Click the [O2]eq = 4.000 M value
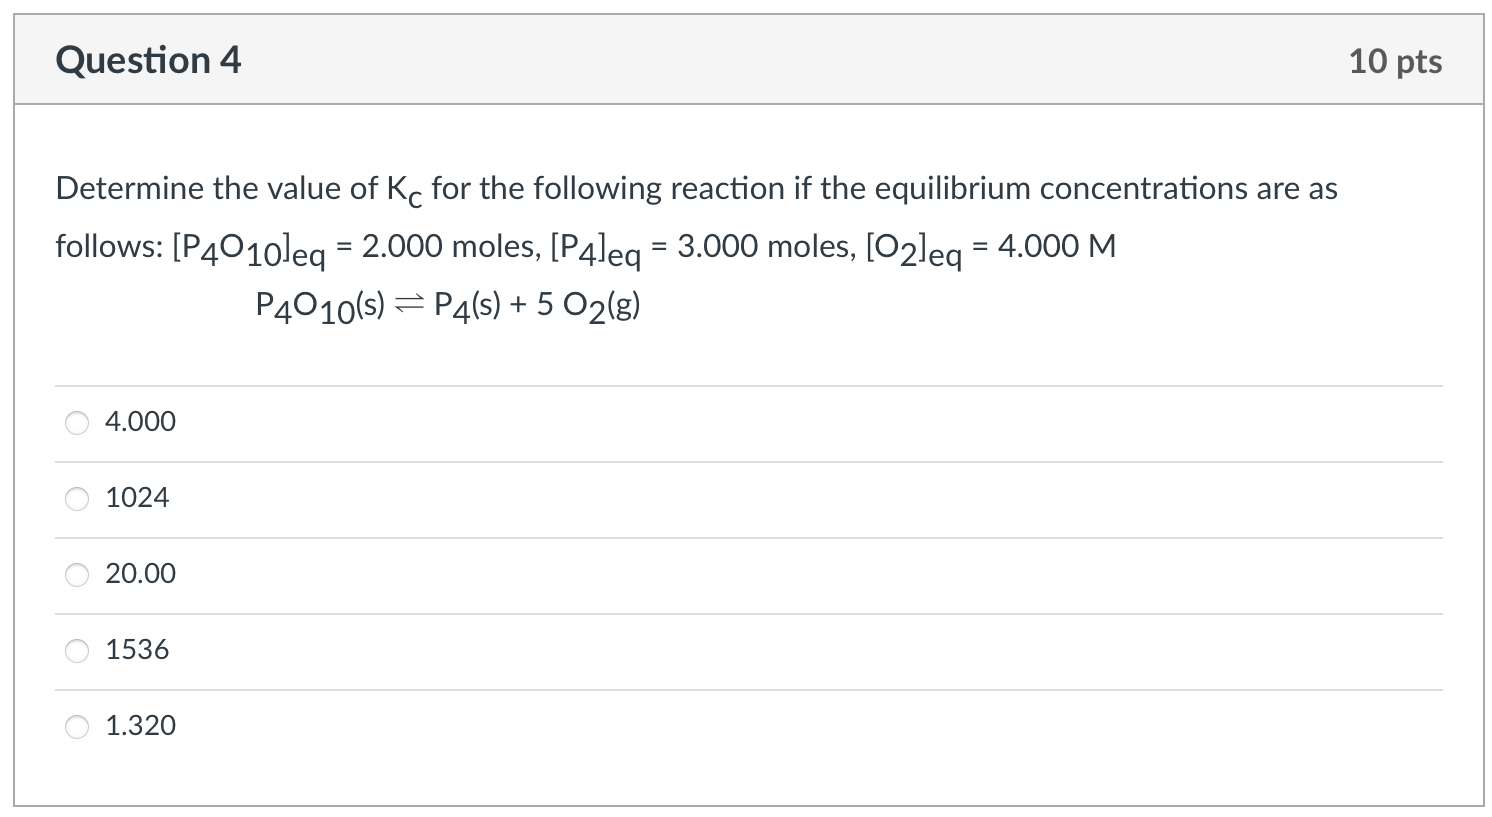The width and height of the screenshot is (1492, 817). click(990, 247)
